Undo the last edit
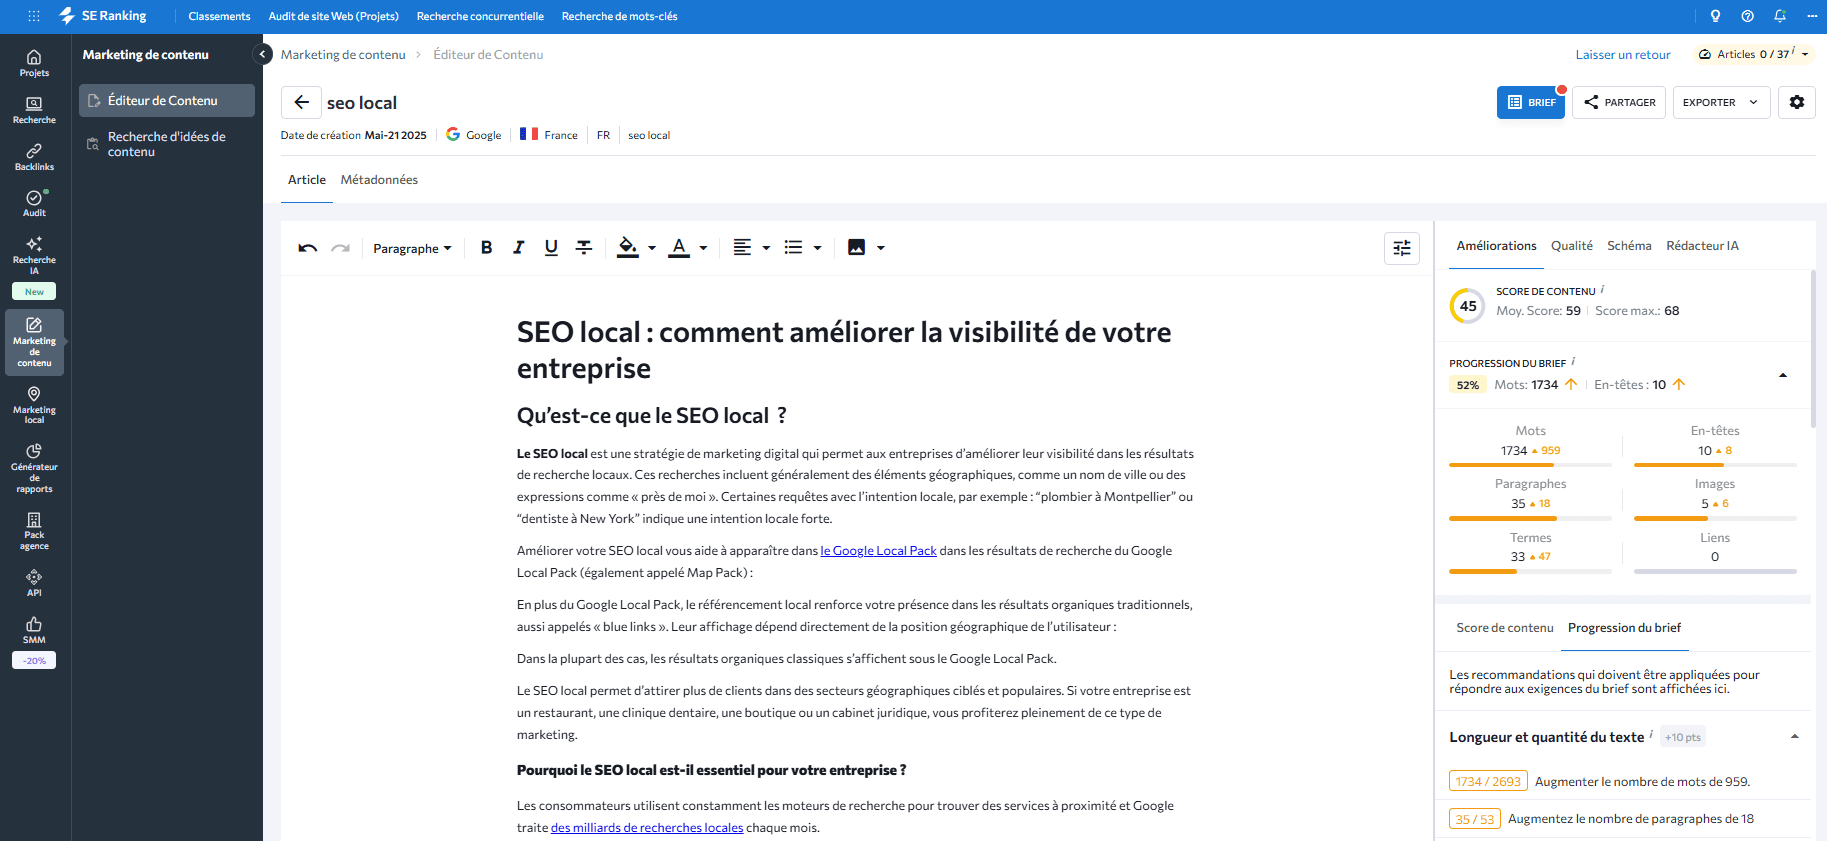 (307, 247)
